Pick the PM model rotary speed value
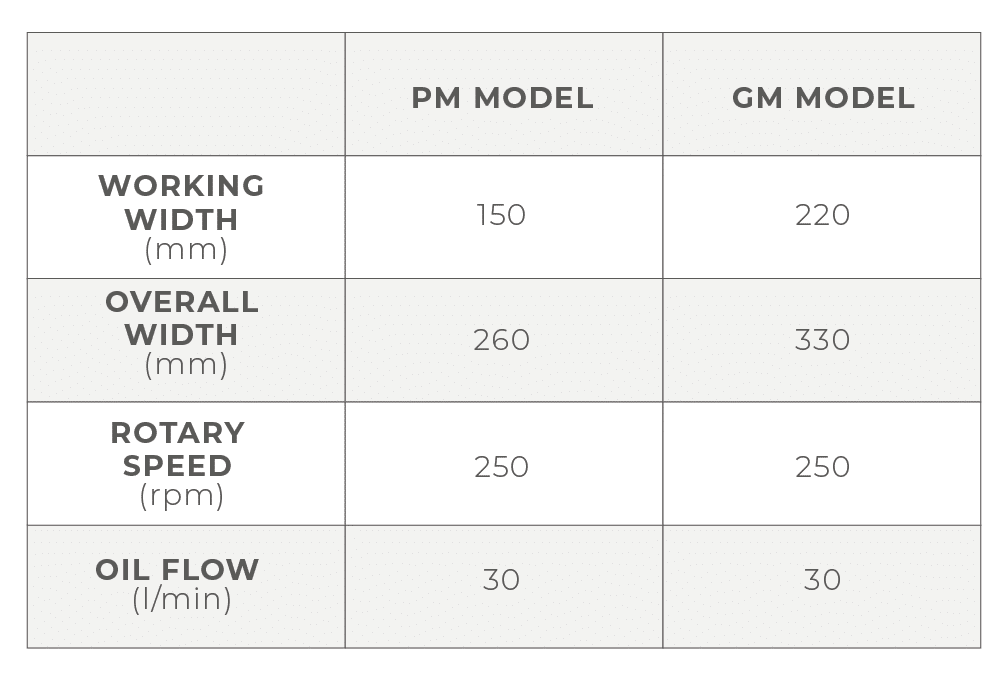The height and width of the screenshot is (698, 1008). coord(501,467)
